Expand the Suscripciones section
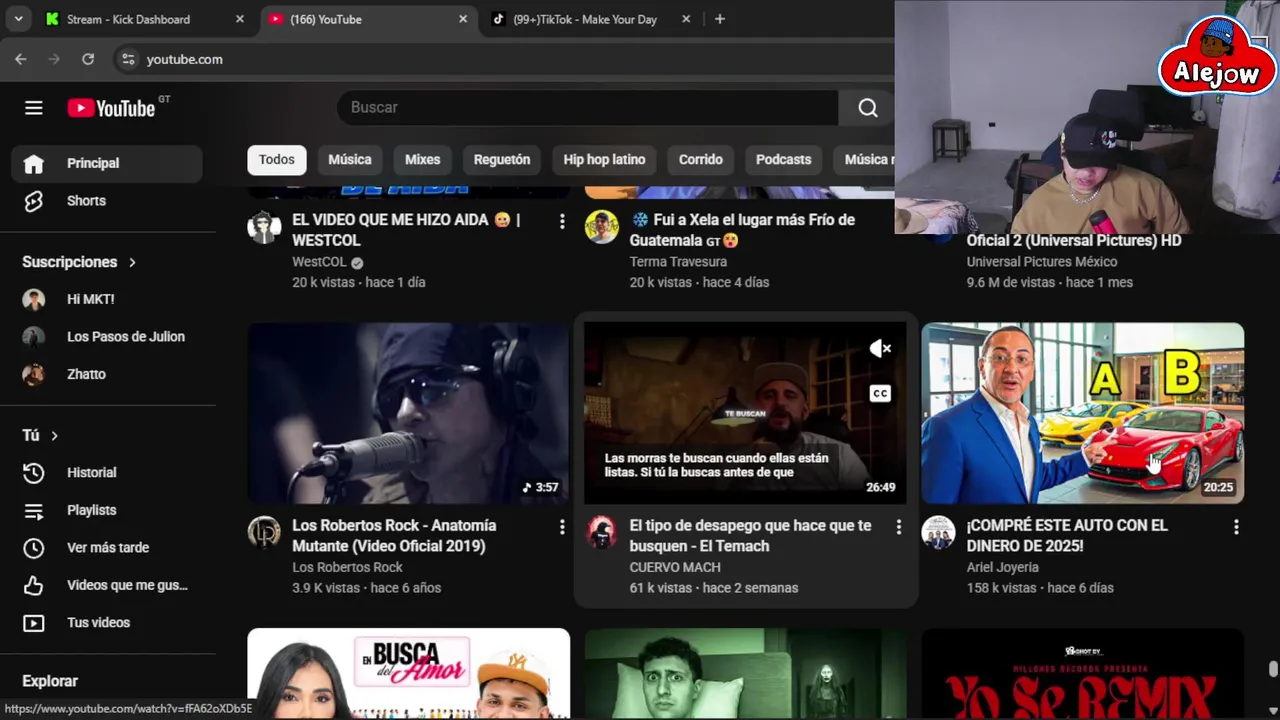This screenshot has height=720, width=1280. (x=79, y=262)
